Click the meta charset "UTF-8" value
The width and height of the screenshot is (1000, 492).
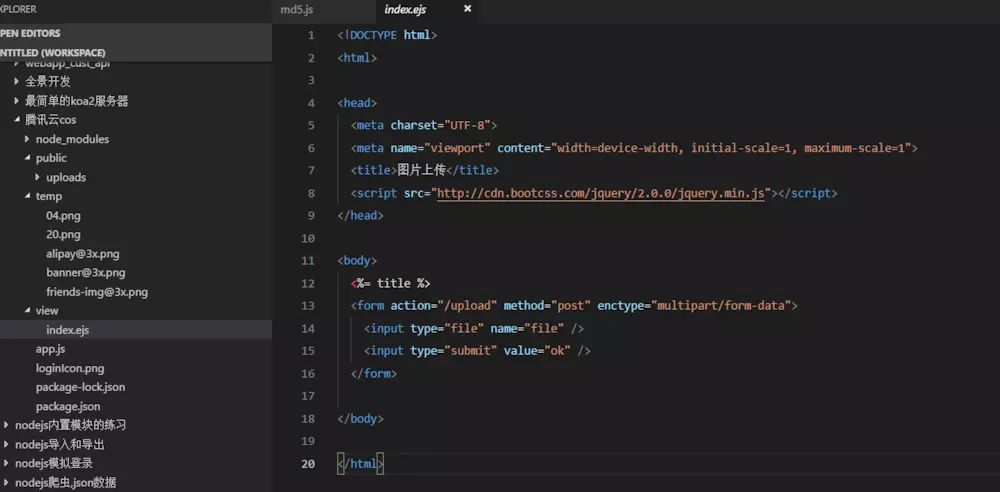click(x=467, y=125)
